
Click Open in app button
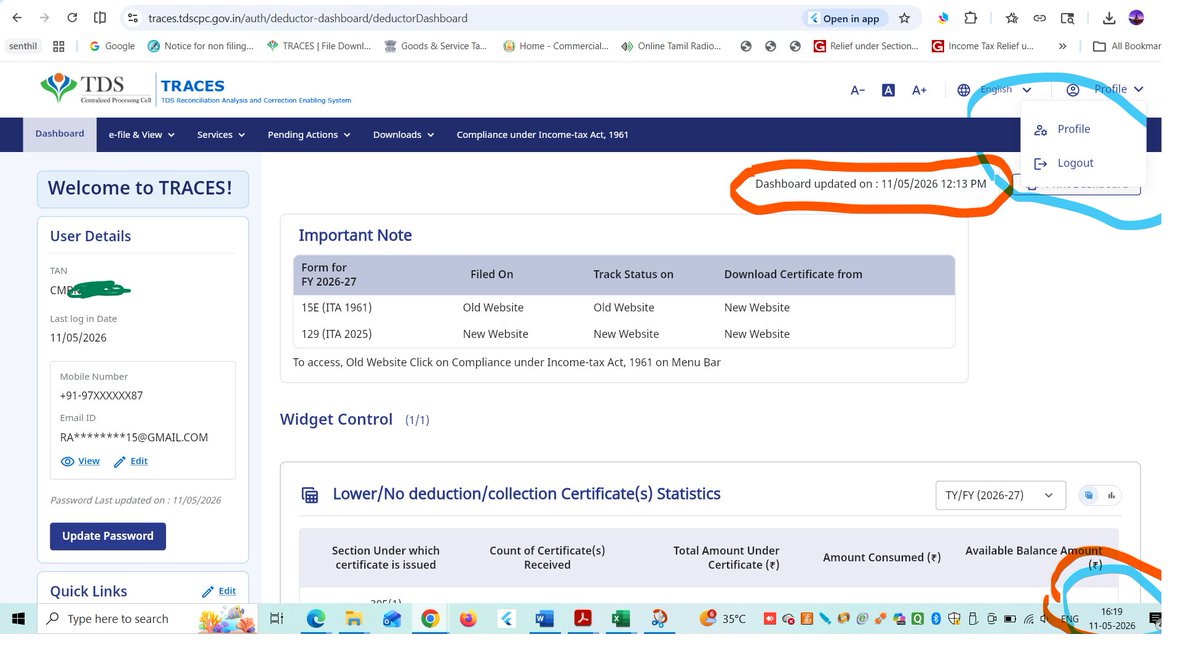pyautogui.click(x=844, y=18)
